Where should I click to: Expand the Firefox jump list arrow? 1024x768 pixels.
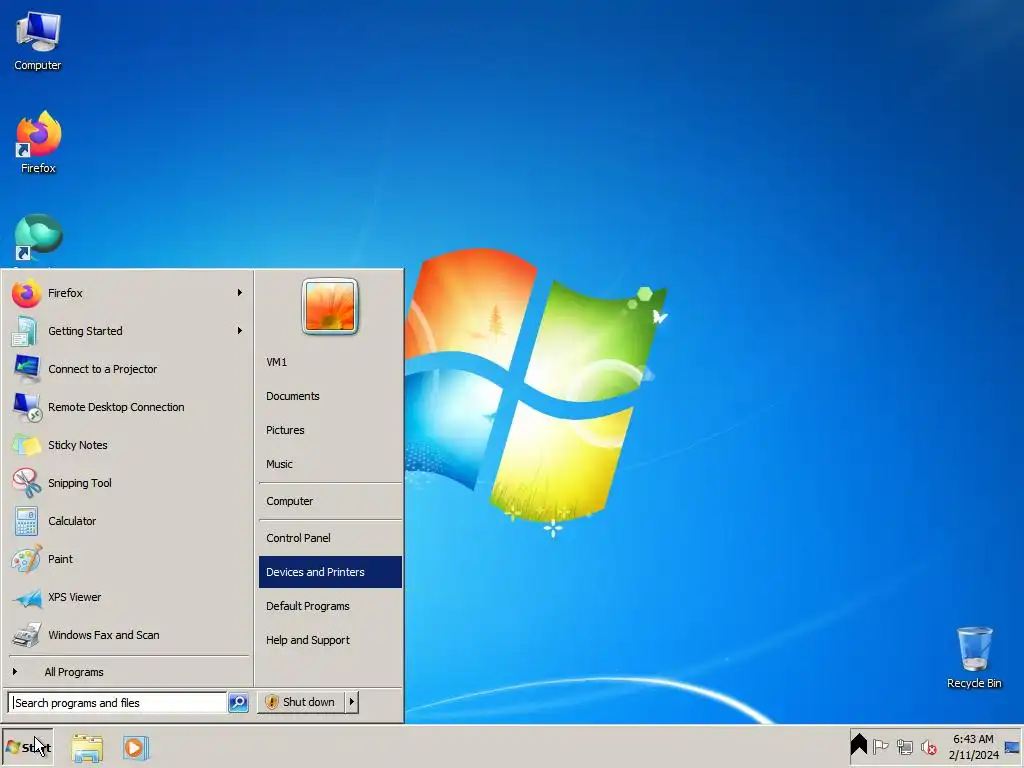tap(240, 293)
